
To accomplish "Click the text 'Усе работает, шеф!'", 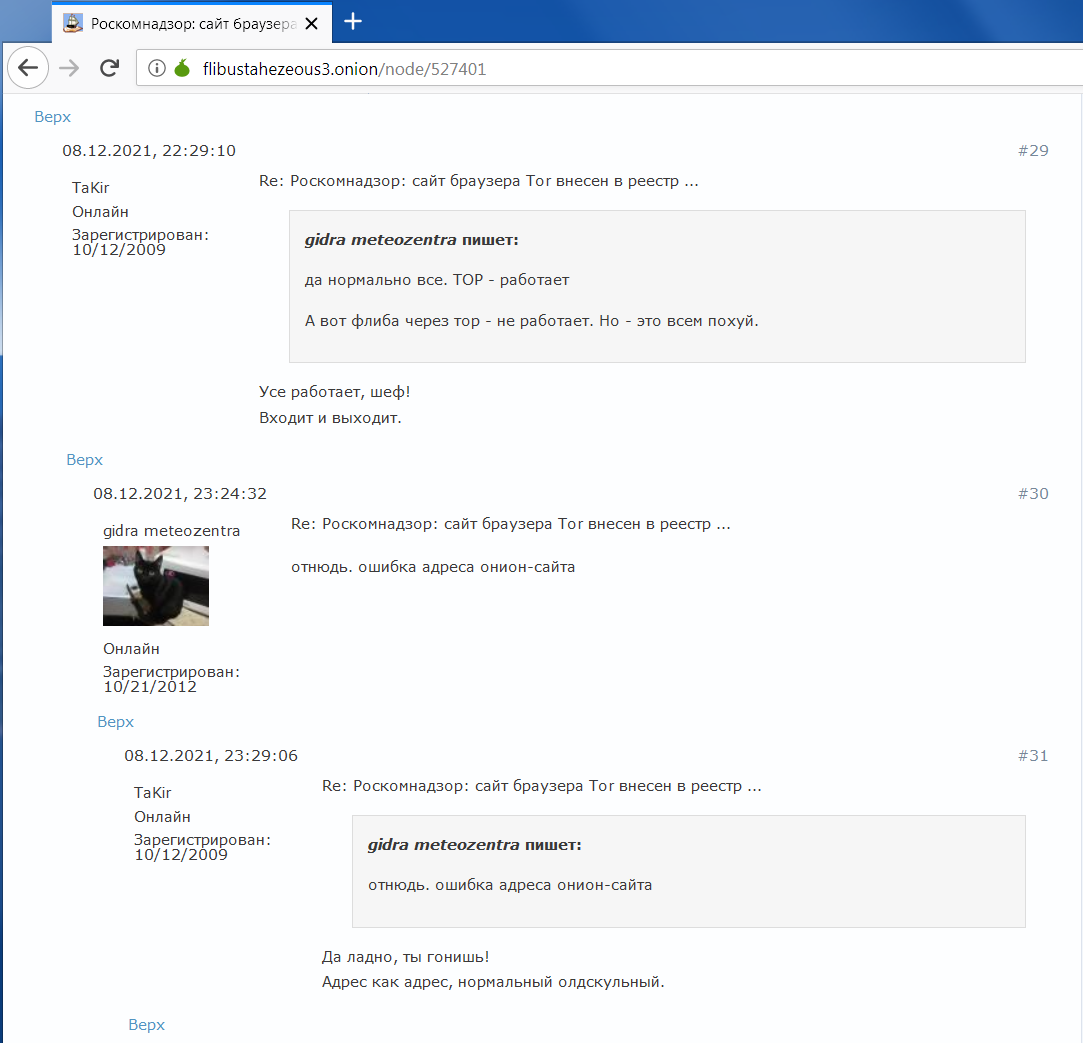I will 335,392.
